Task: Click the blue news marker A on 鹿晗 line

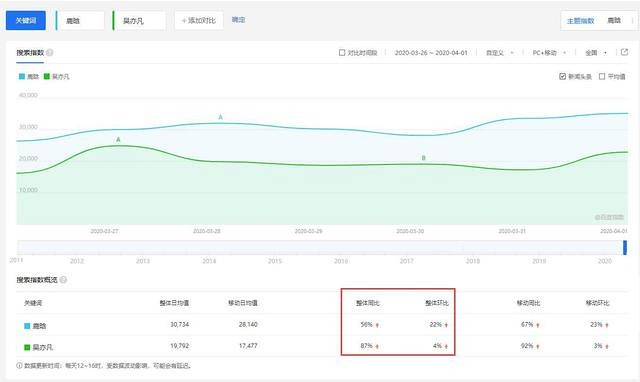Action: pyautogui.click(x=220, y=117)
